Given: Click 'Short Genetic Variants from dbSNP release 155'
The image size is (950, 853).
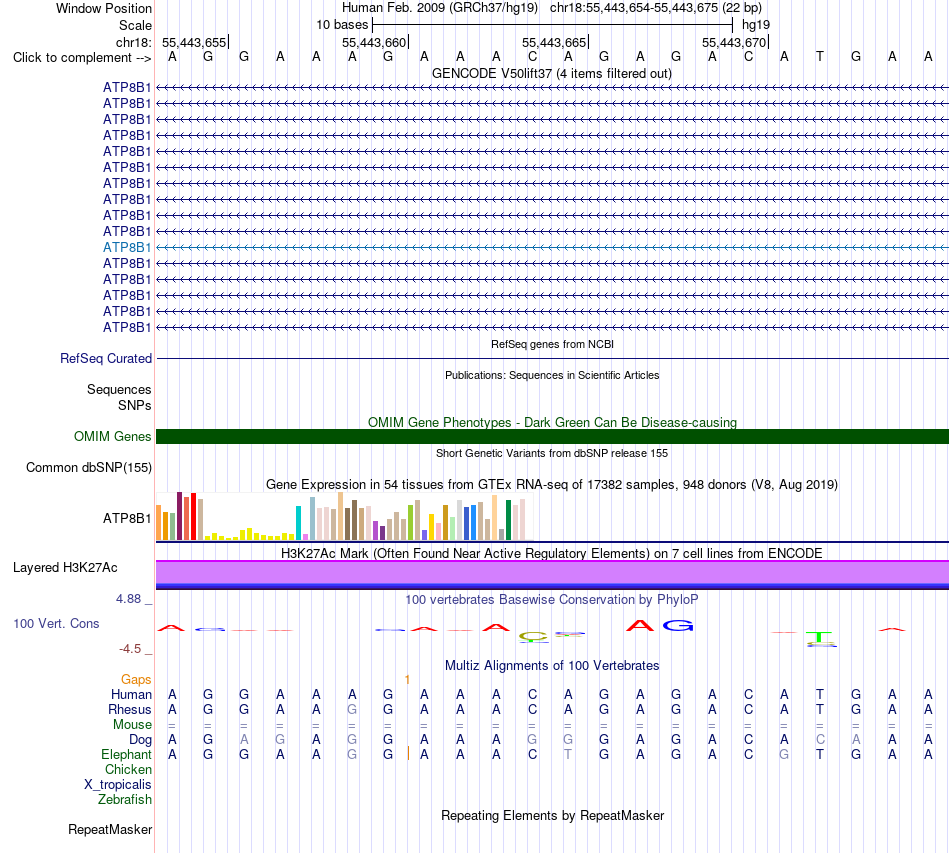Looking at the screenshot, I should click(x=552, y=453).
